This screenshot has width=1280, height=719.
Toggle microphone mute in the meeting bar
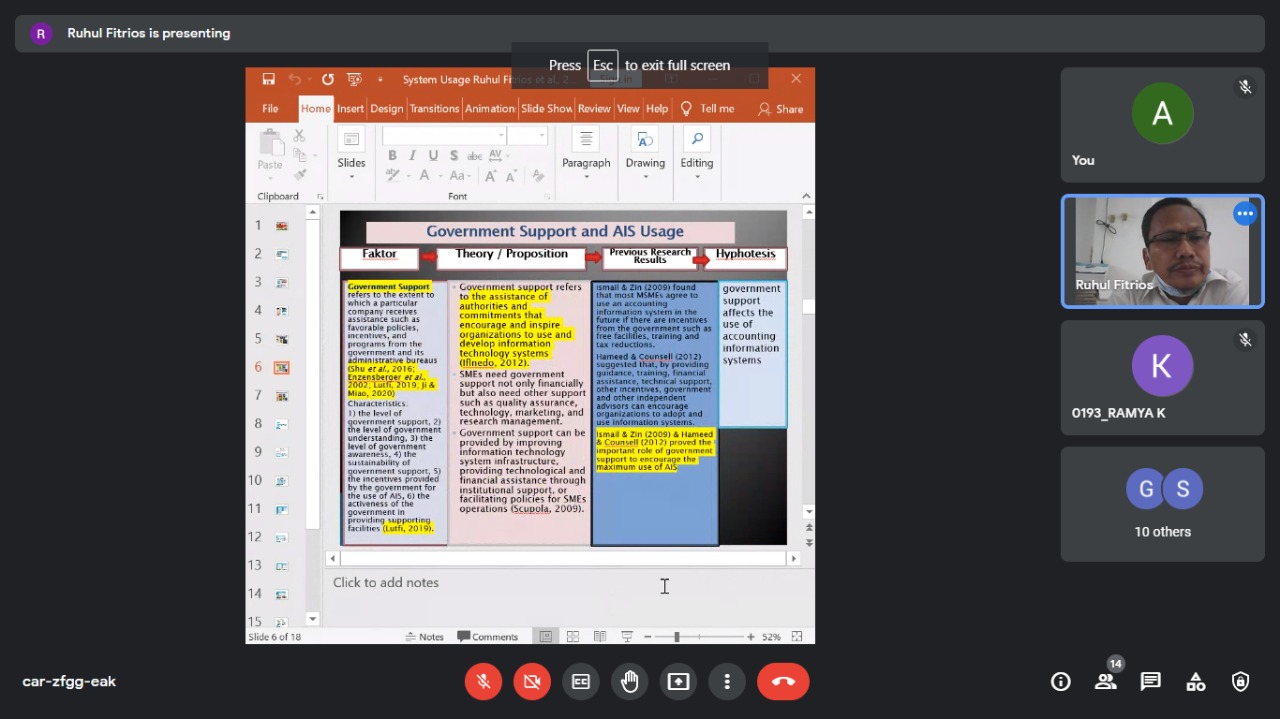(483, 682)
